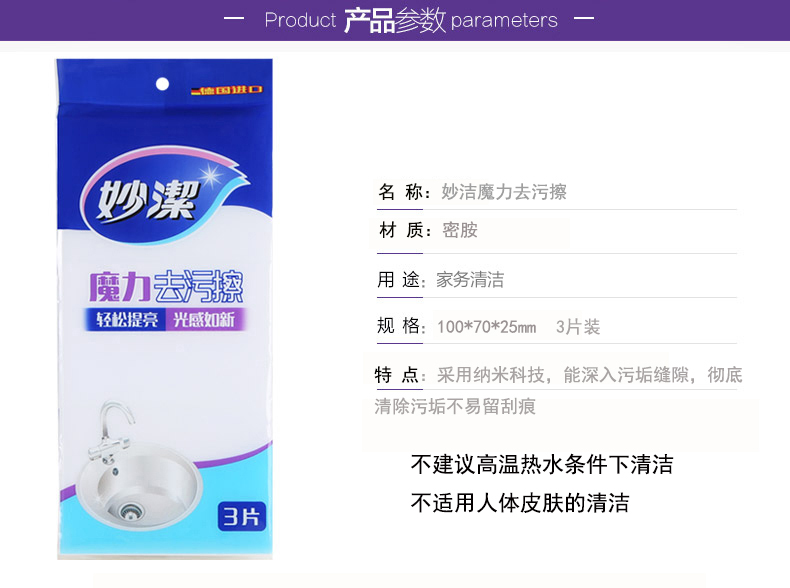This screenshot has width=790, height=588.
Task: Click the 产品参数 header title
Action: tap(394, 21)
